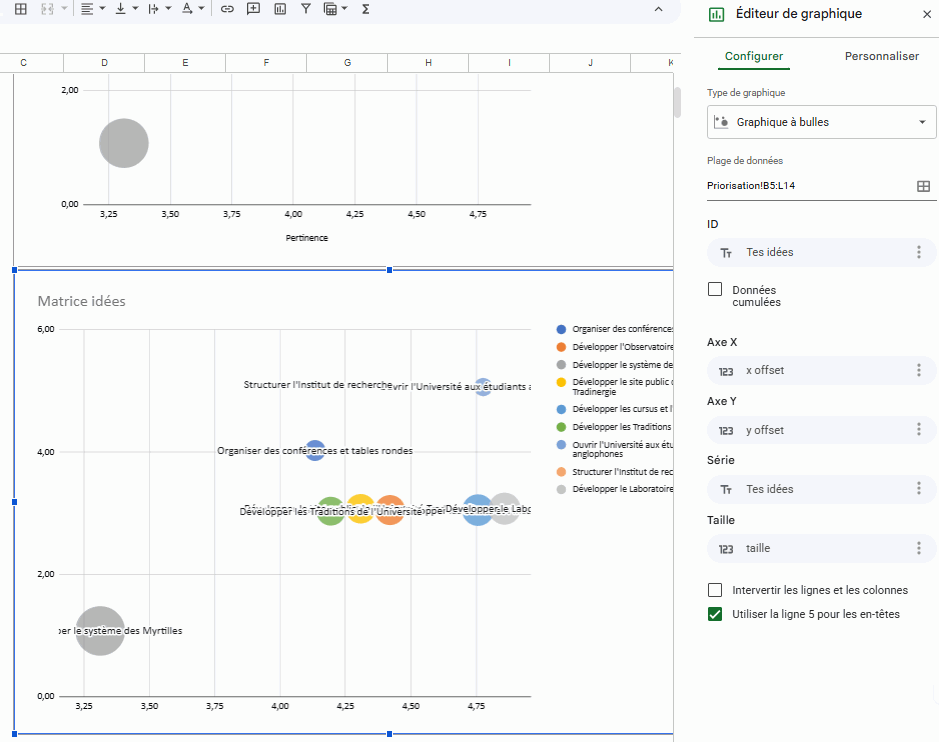This screenshot has height=742, width=939.
Task: Click the yellow bubble in Matrice idées
Action: point(361,509)
